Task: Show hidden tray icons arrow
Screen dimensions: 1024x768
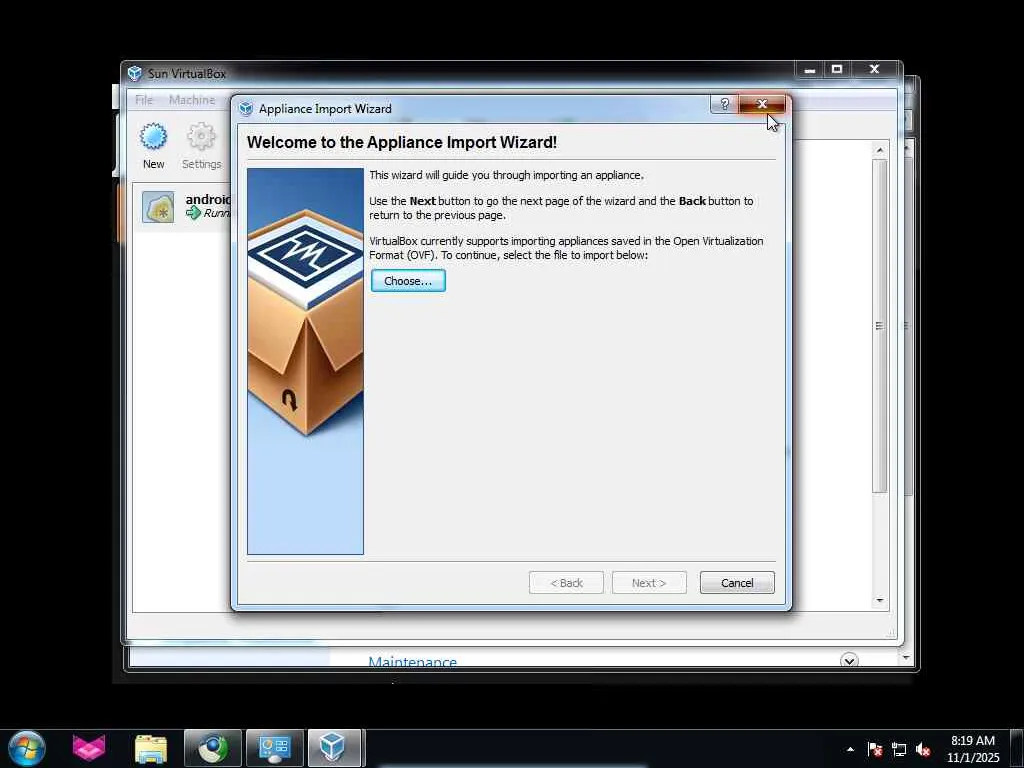Action: (x=850, y=749)
